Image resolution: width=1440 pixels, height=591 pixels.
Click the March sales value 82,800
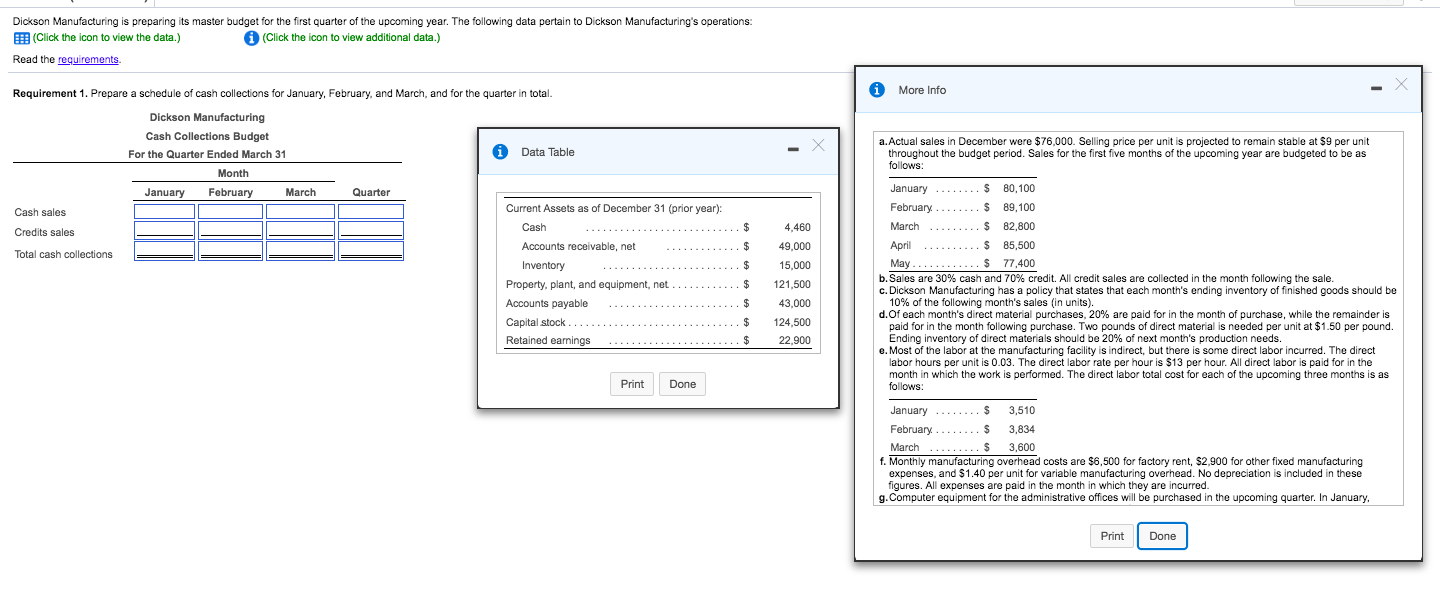1019,226
